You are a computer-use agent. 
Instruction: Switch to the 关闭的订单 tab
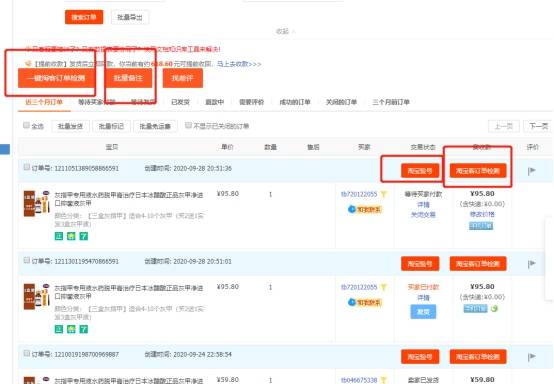(x=341, y=102)
